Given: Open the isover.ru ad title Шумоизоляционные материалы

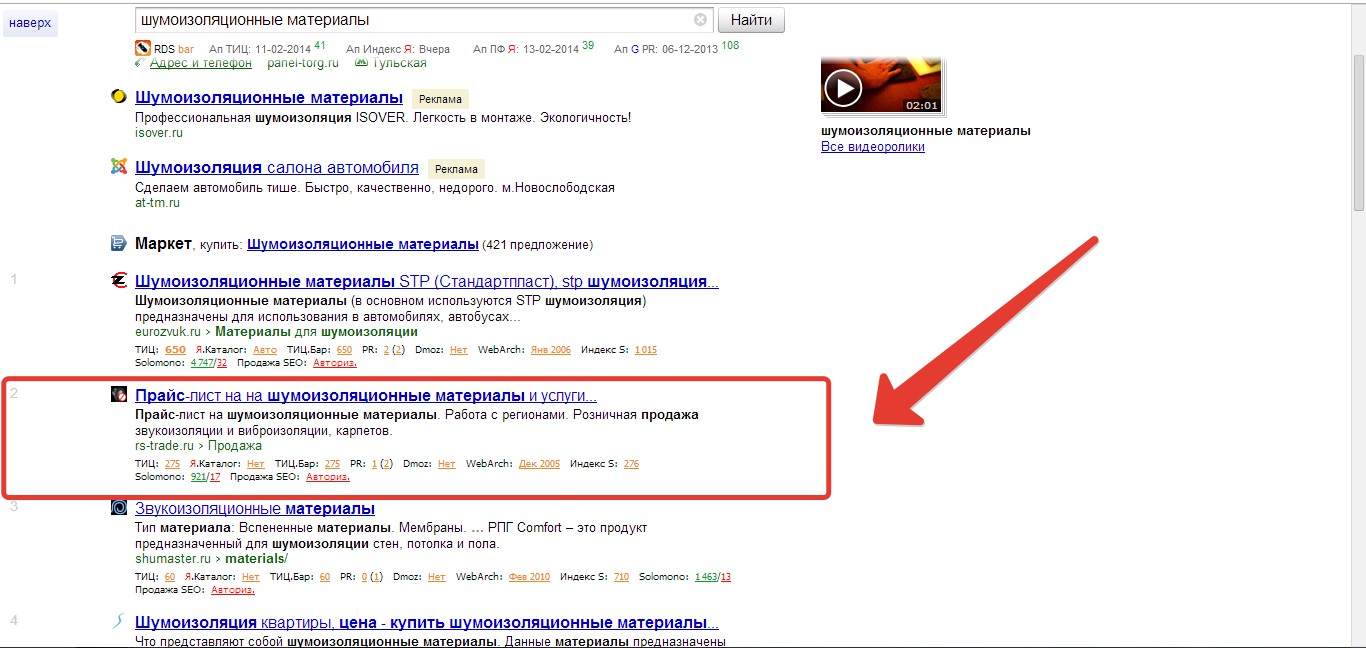Looking at the screenshot, I should 269,98.
